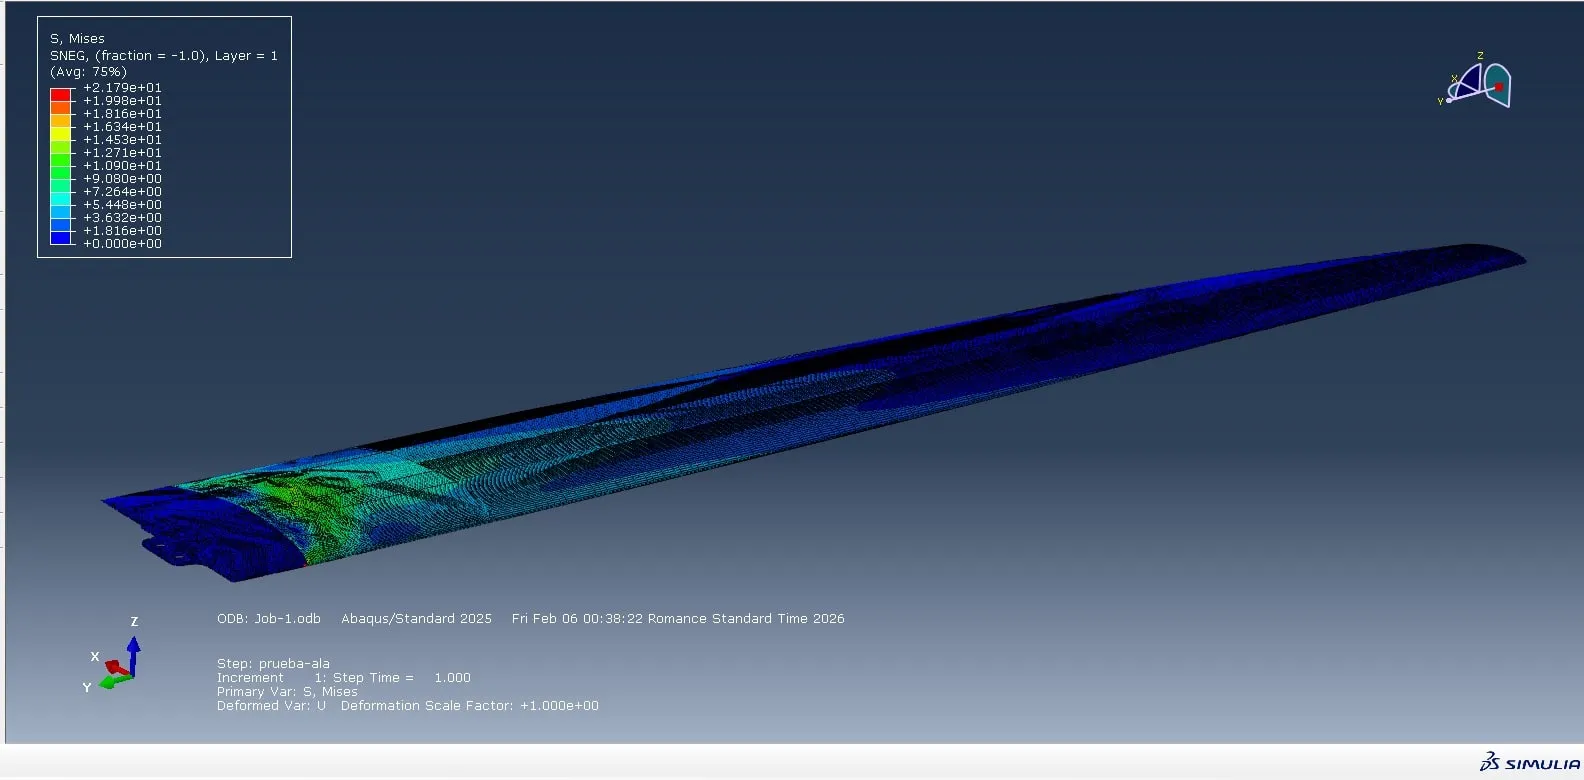Select the 'Primary Var: S, Mises' line
Viewport: 1584px width, 780px height.
coord(287,692)
